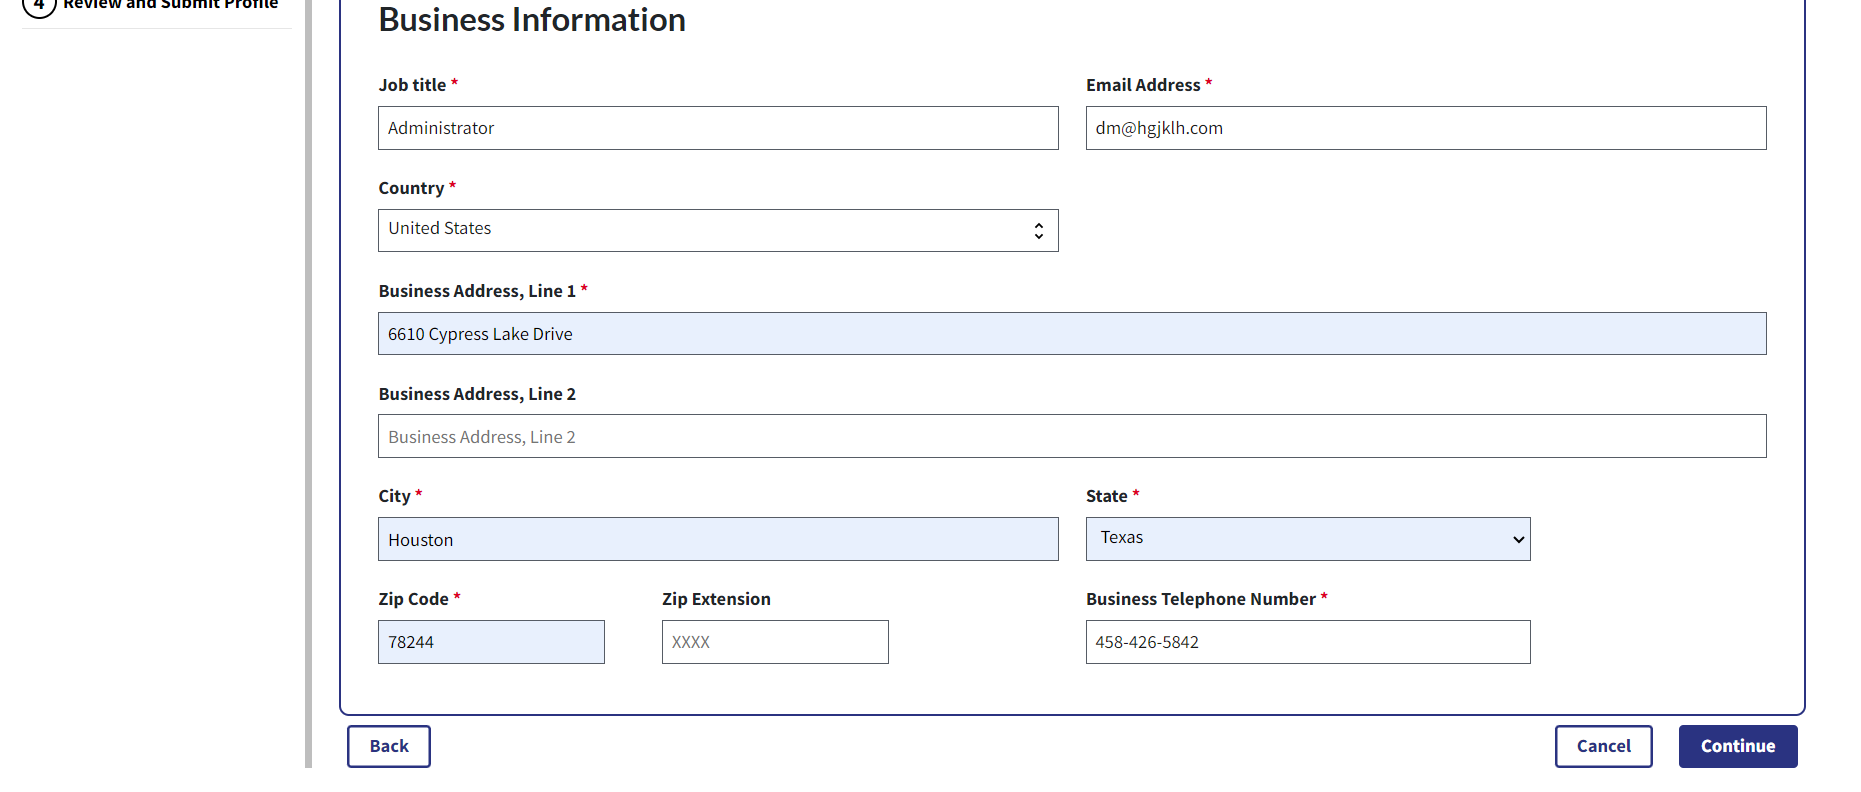Click into the Email Address input
The height and width of the screenshot is (792, 1861).
coord(1425,128)
